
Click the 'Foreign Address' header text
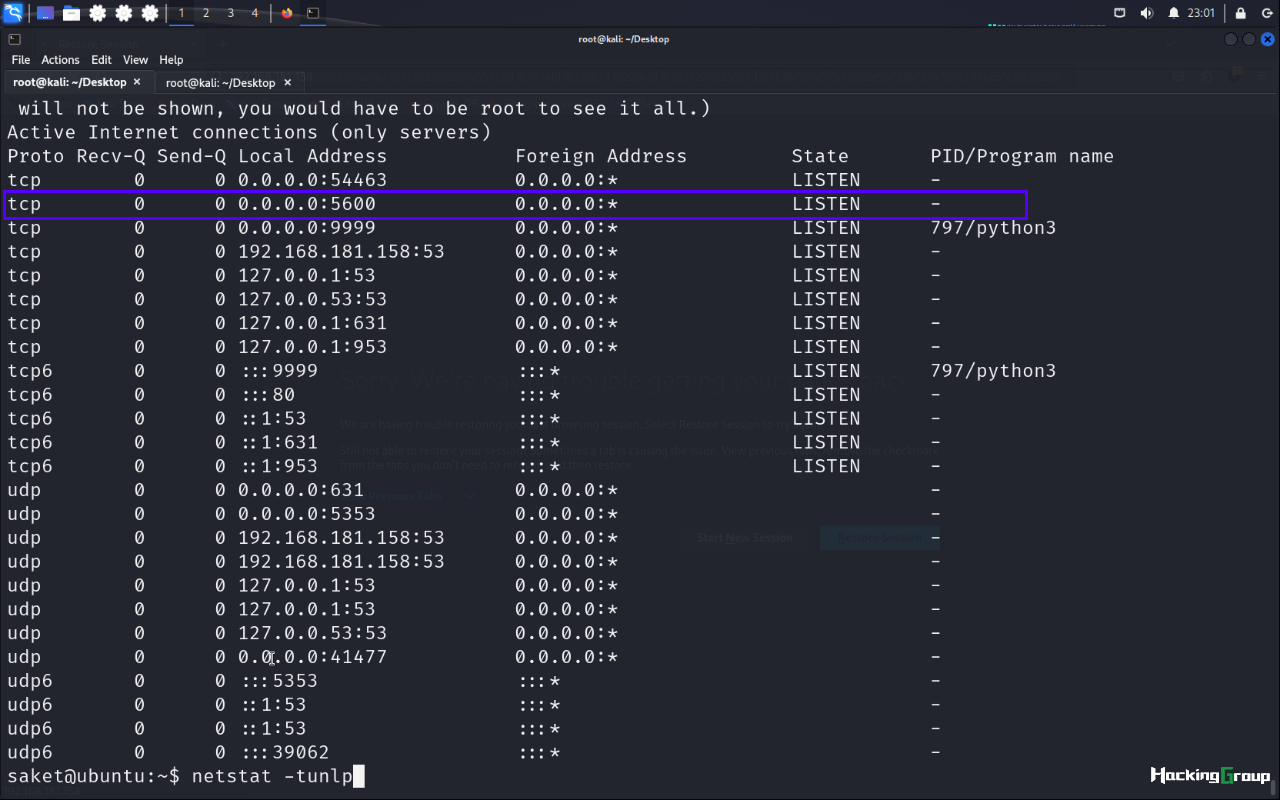601,156
